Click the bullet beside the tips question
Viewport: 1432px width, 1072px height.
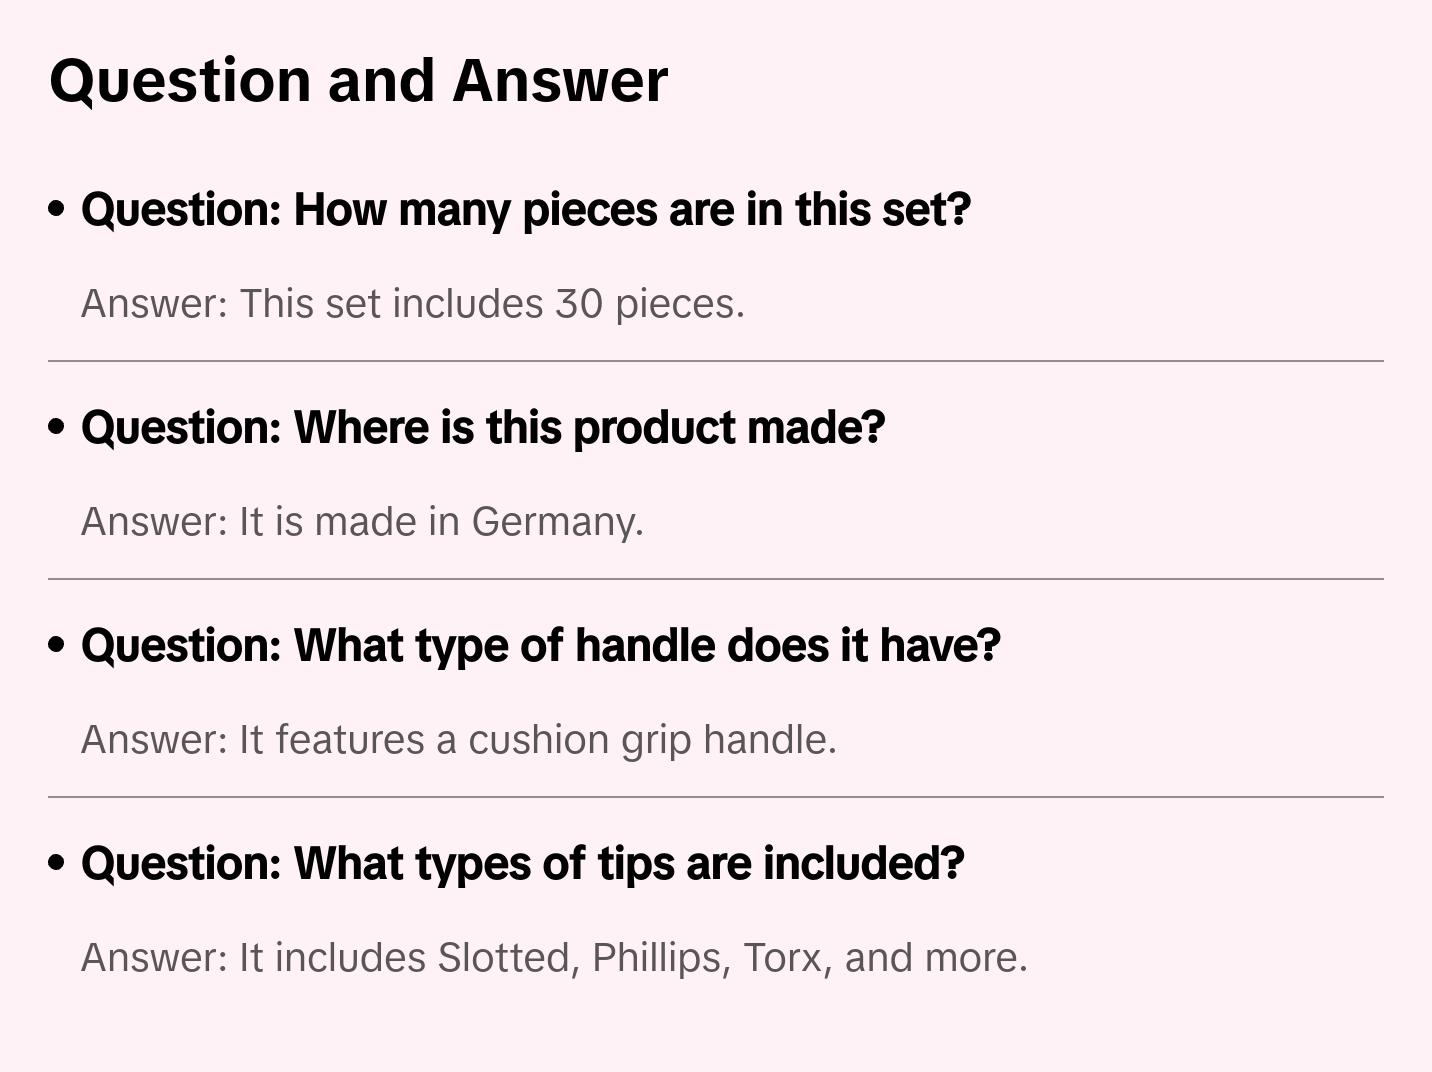[57, 863]
